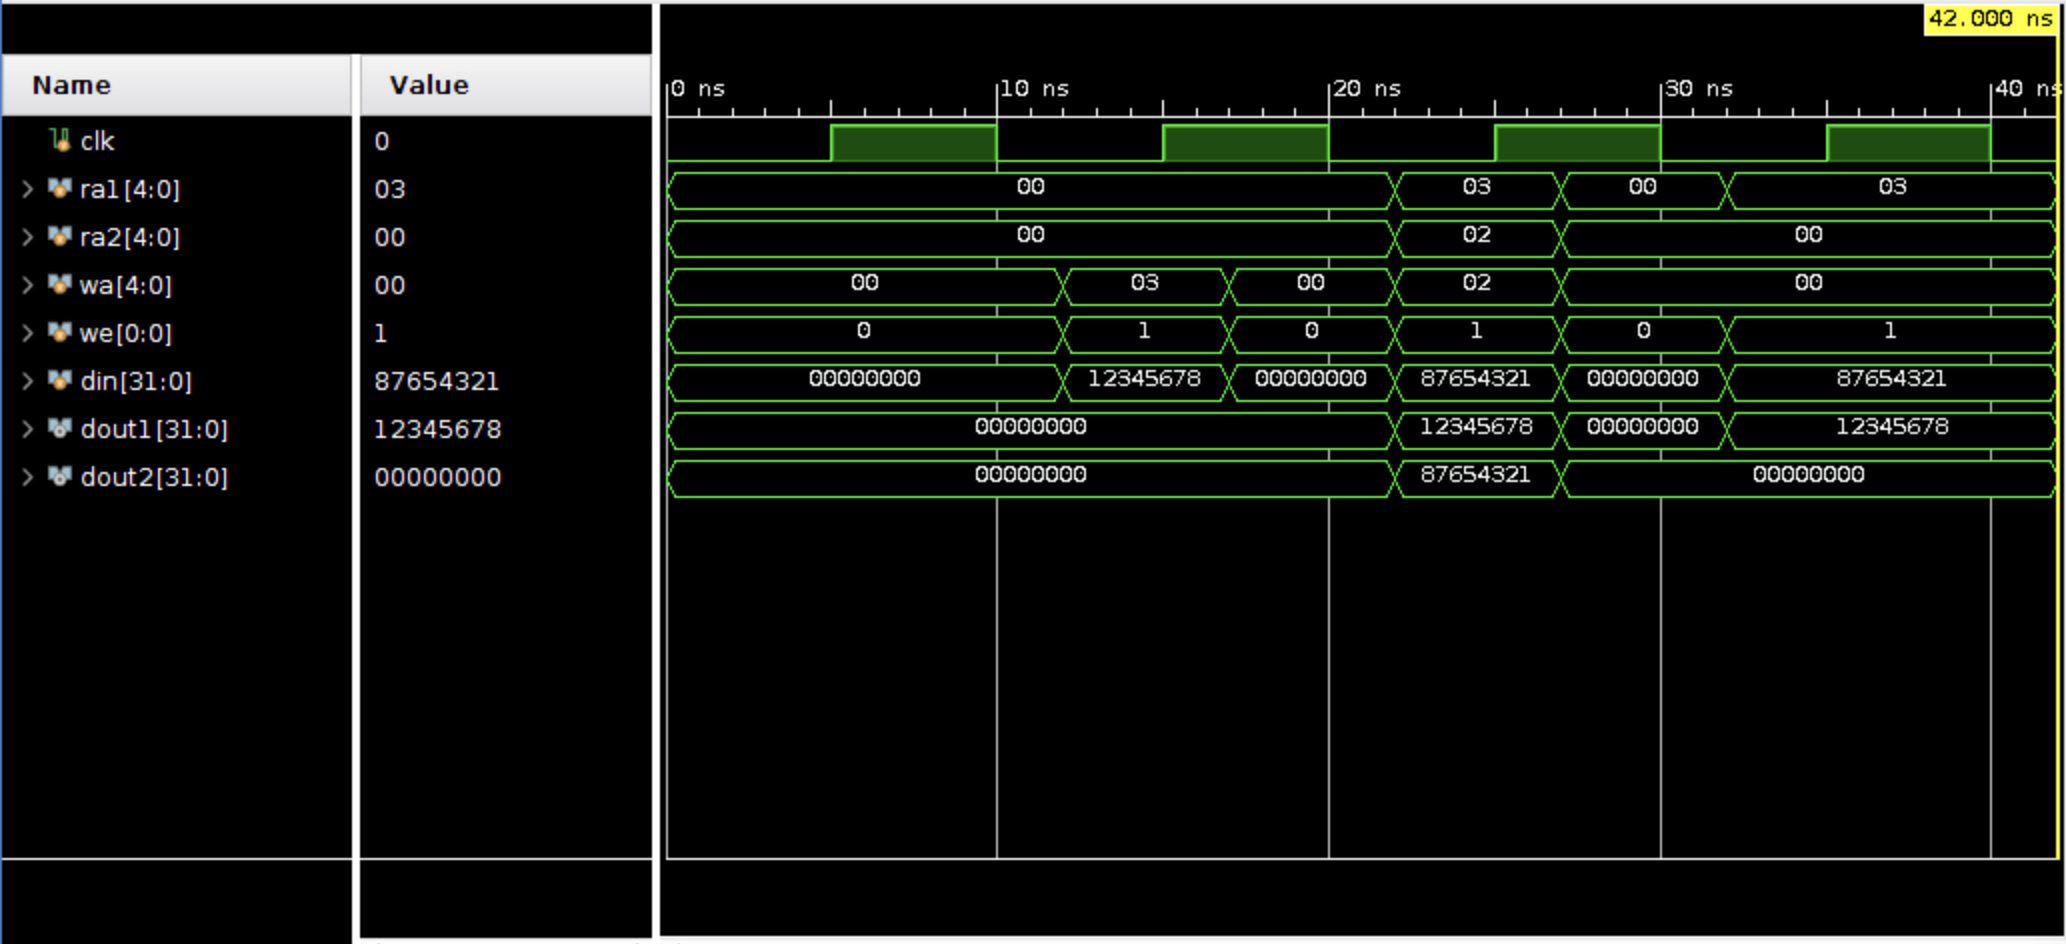
Task: Click the ra2[4:0] bus icon
Action: (x=60, y=236)
